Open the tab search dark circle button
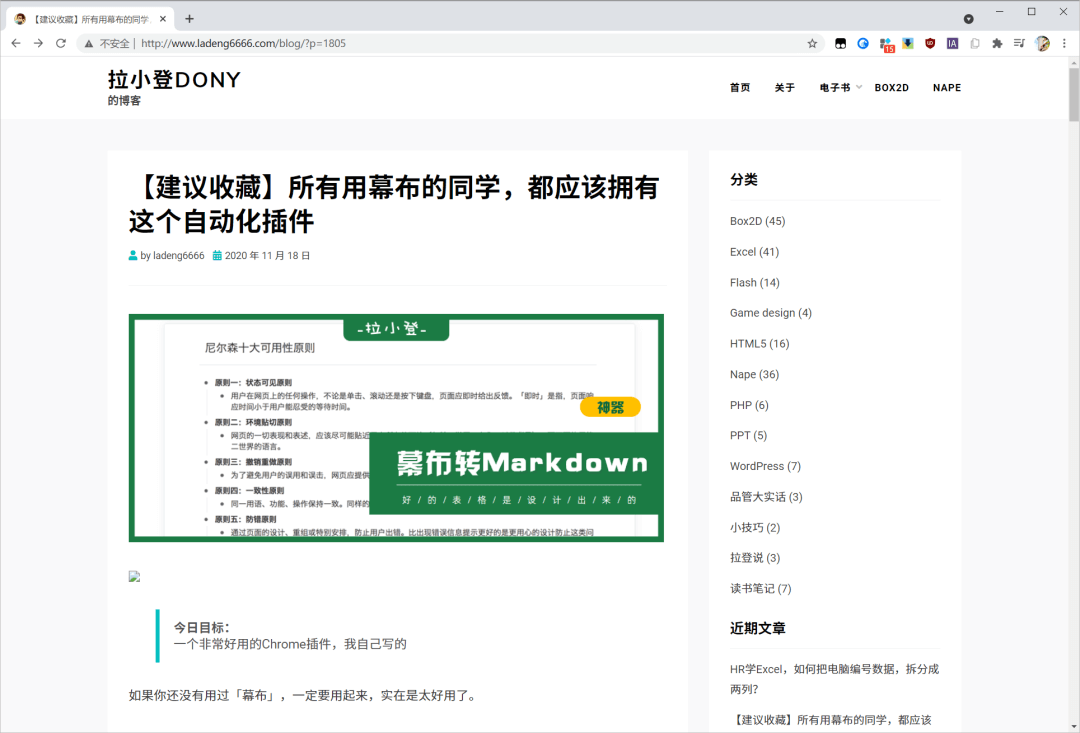1080x733 pixels. (968, 19)
